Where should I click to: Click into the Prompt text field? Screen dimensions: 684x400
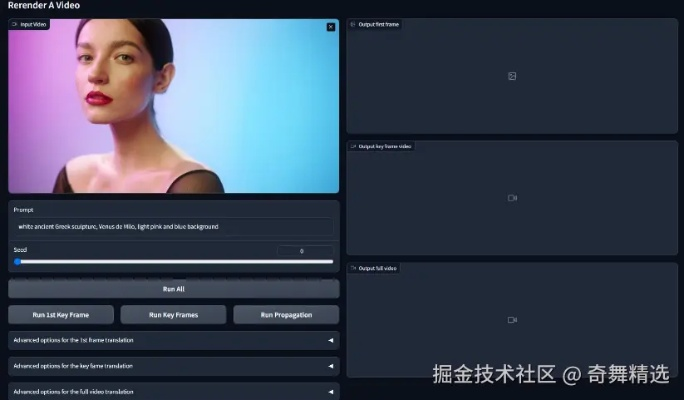coord(173,227)
